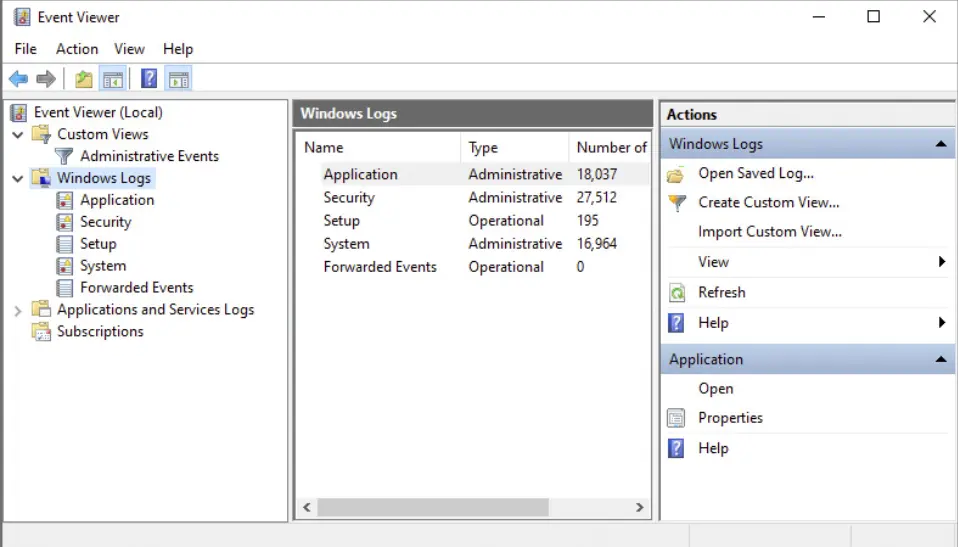Viewport: 958px width, 547px height.
Task: Collapse the Custom Views tree node
Action: 18,135
